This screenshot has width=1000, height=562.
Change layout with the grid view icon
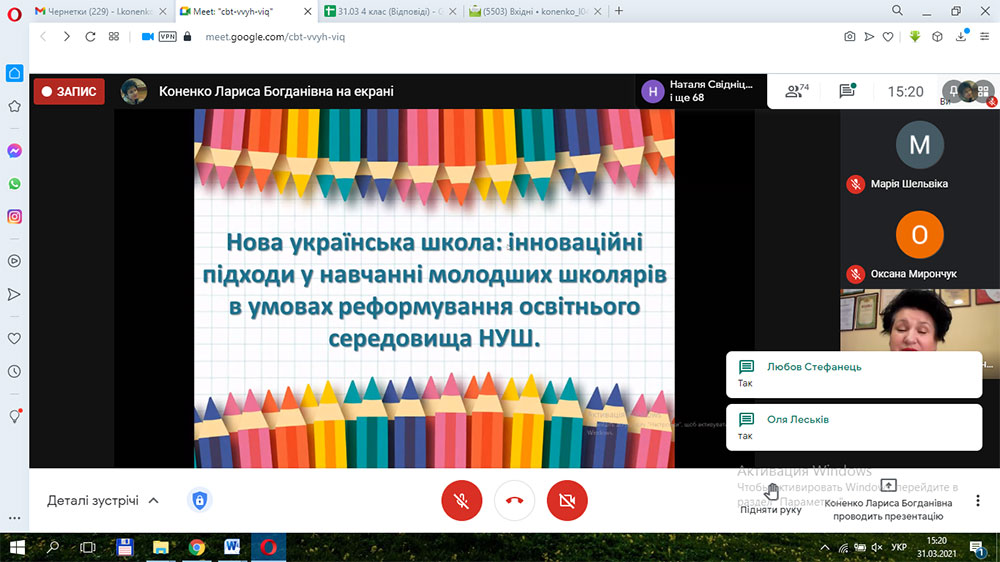point(983,91)
